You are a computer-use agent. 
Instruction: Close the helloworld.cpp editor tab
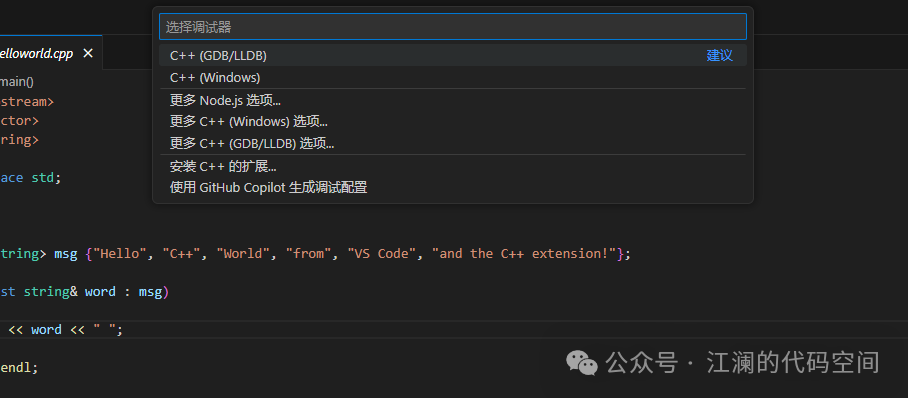(x=88, y=53)
